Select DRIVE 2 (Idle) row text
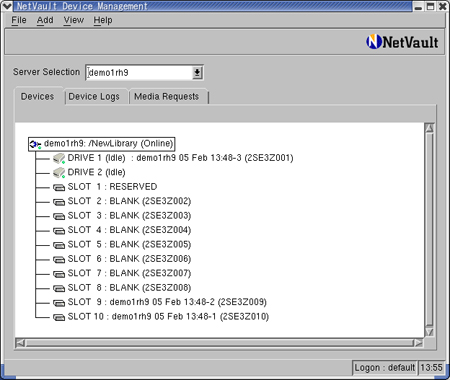Image resolution: width=450 pixels, height=380 pixels. [x=97, y=172]
